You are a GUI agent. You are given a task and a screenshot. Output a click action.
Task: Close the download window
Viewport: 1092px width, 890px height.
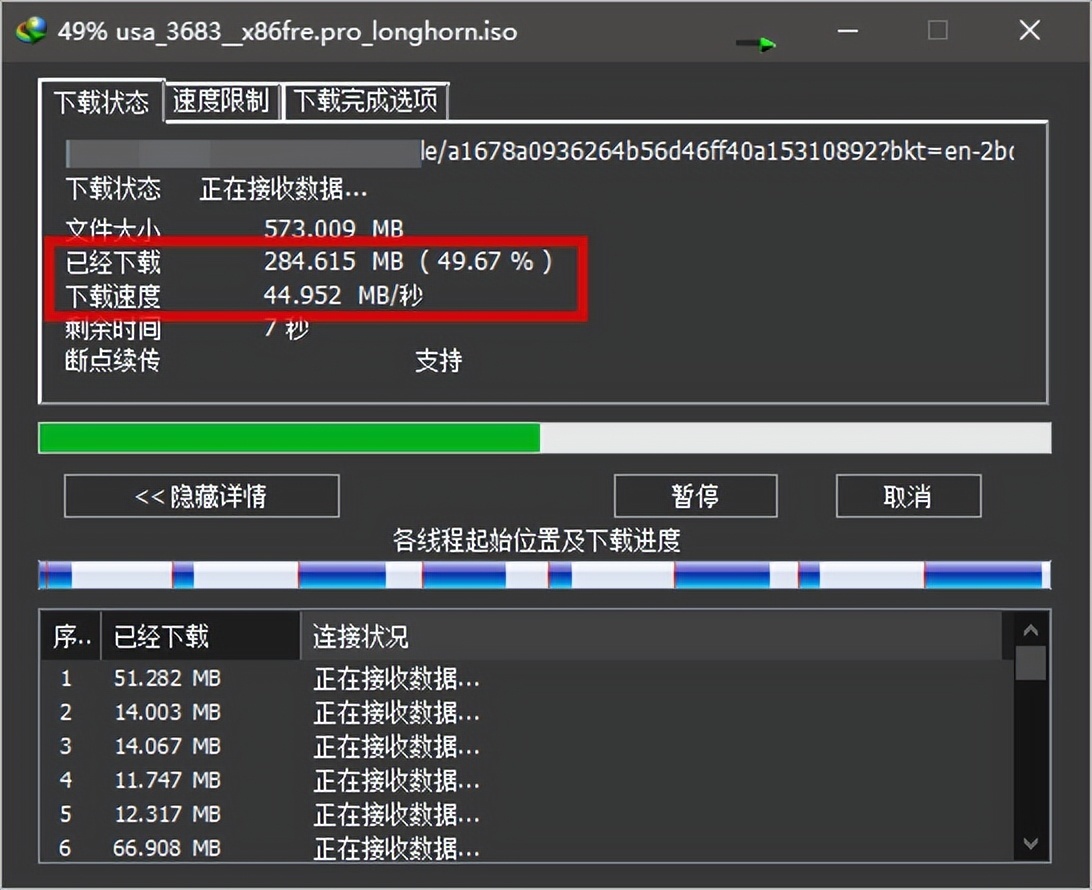click(1029, 31)
